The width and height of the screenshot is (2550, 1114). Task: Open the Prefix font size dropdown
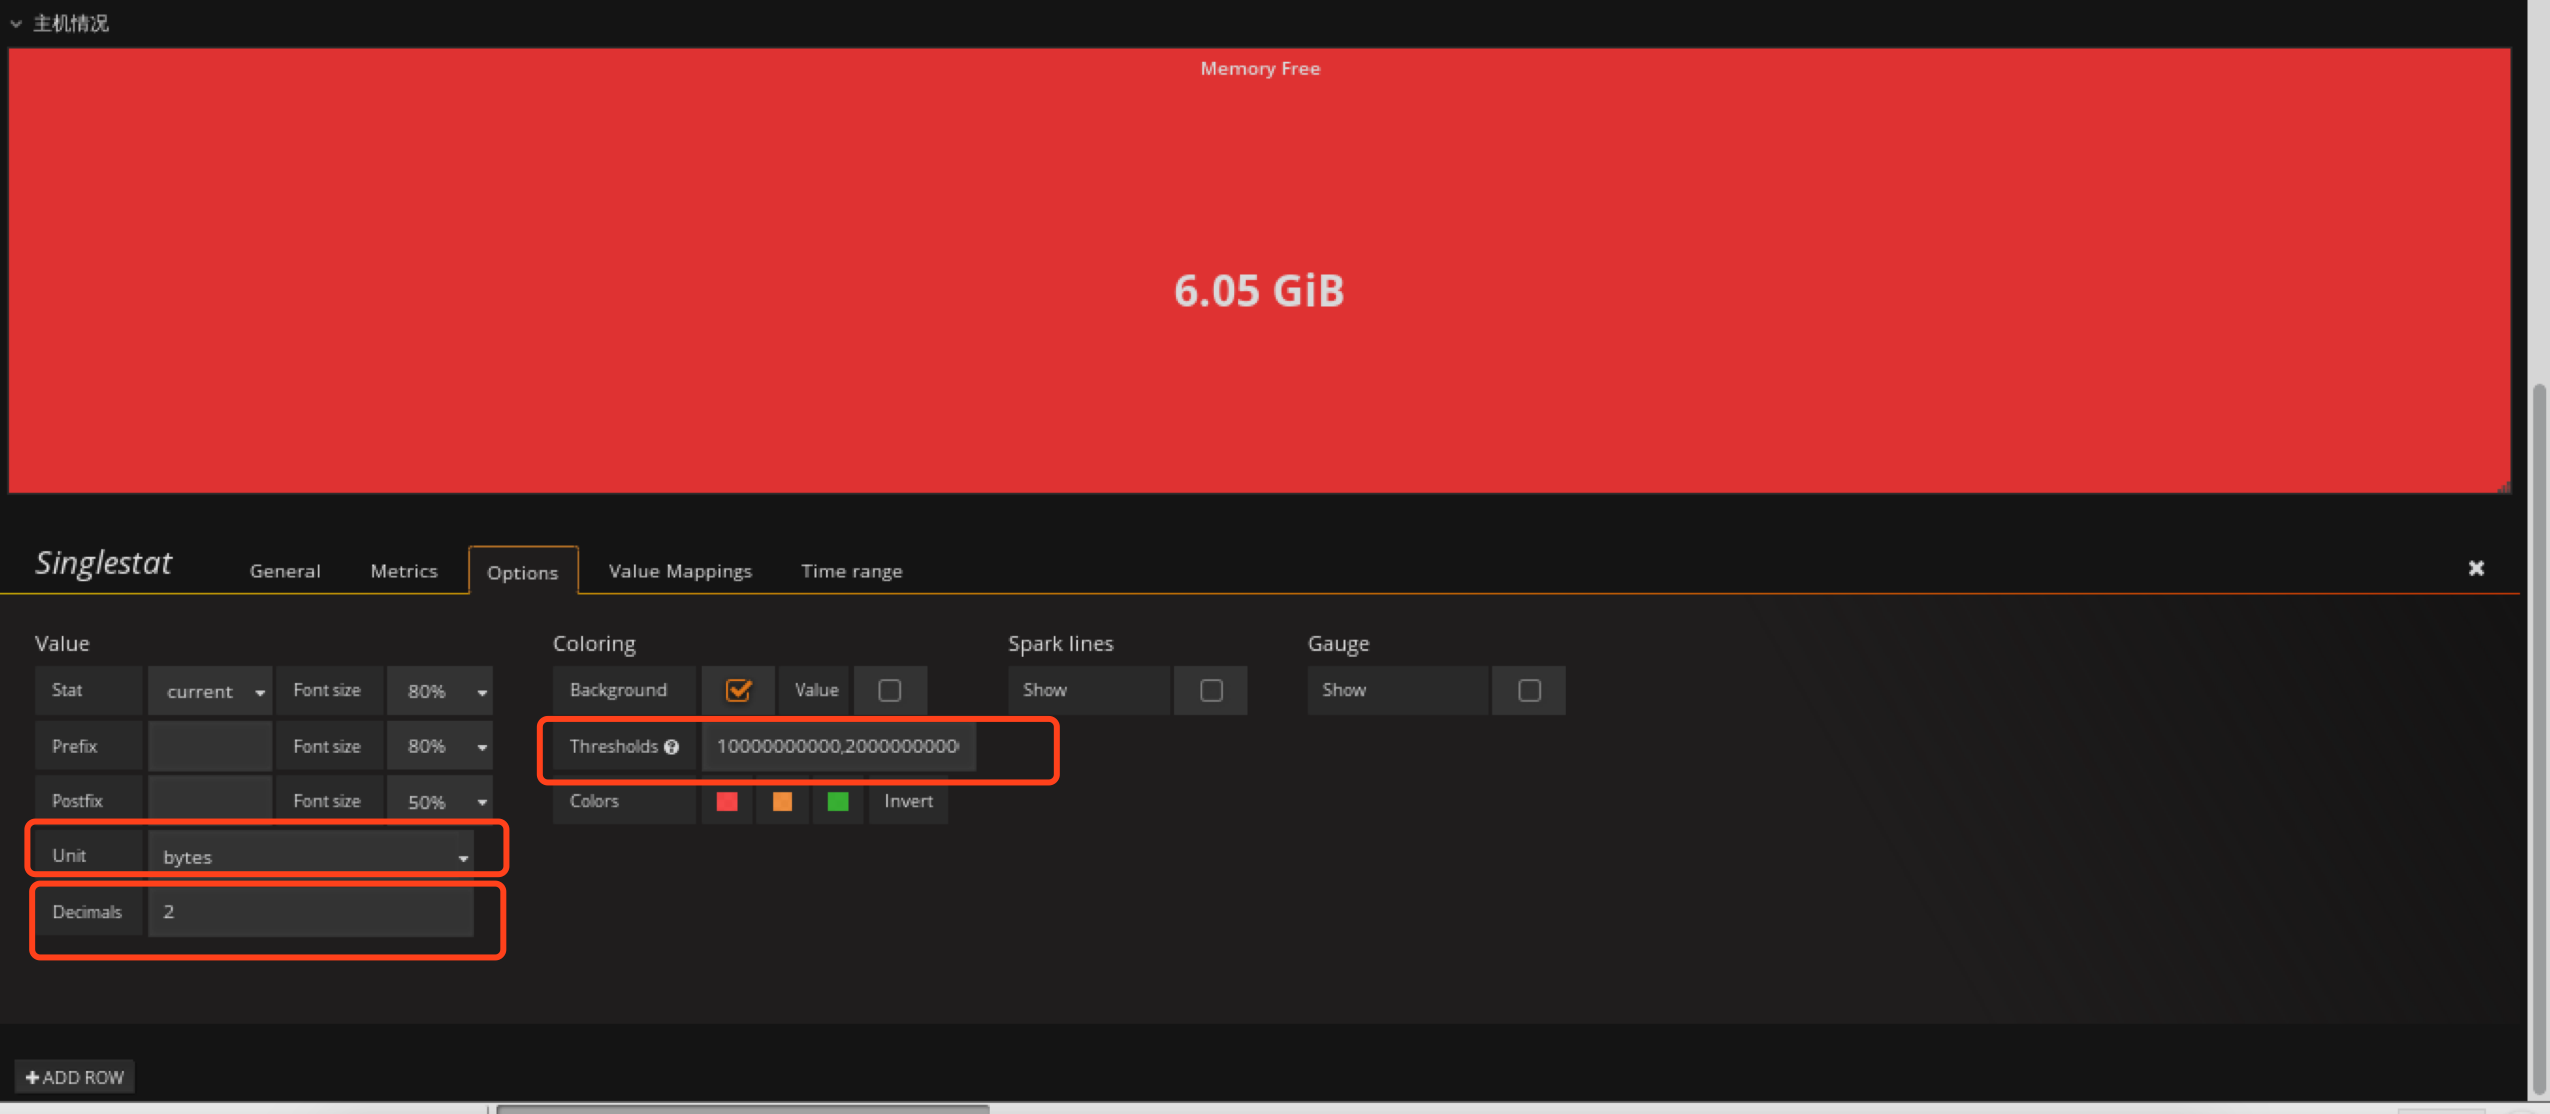441,746
